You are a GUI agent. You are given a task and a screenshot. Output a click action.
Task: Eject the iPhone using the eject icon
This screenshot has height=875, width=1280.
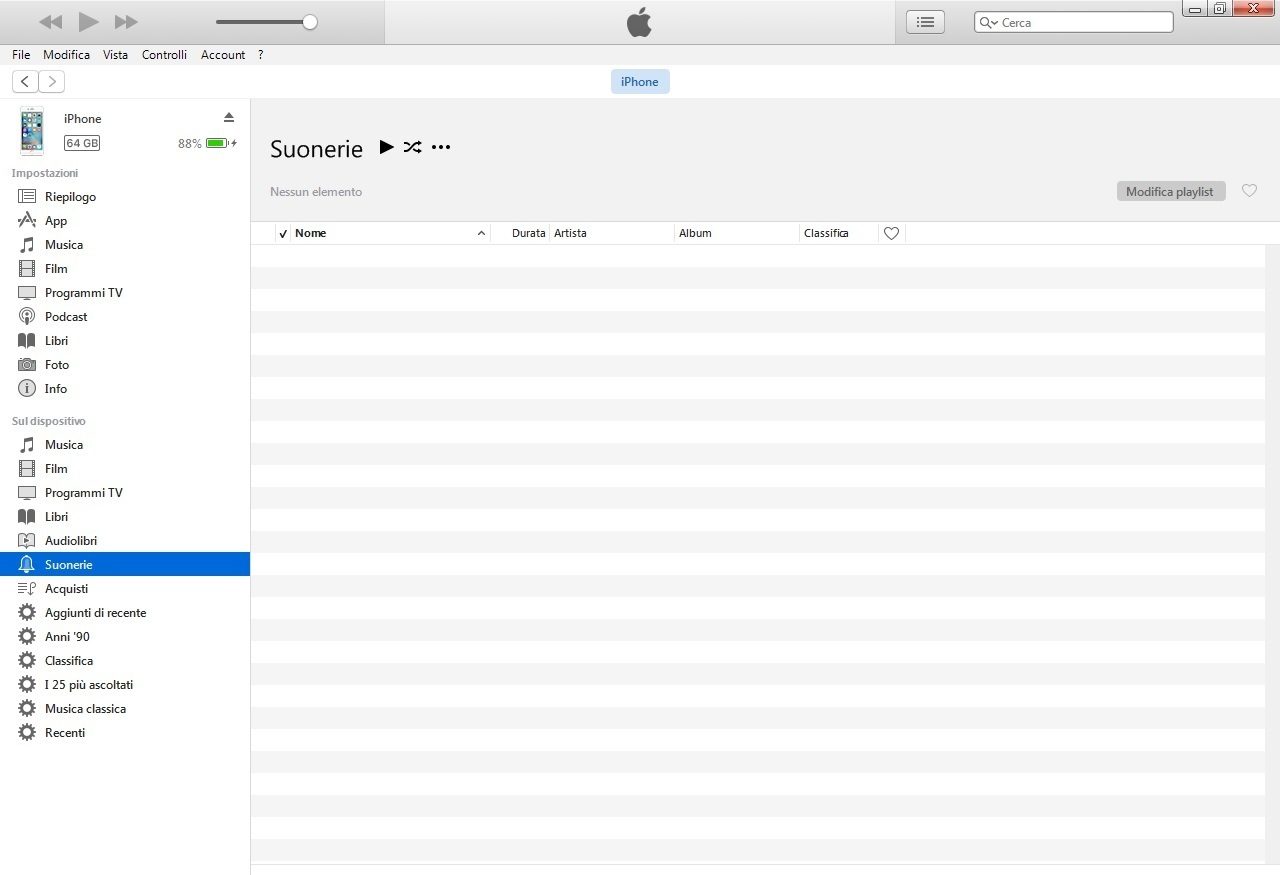pyautogui.click(x=228, y=118)
